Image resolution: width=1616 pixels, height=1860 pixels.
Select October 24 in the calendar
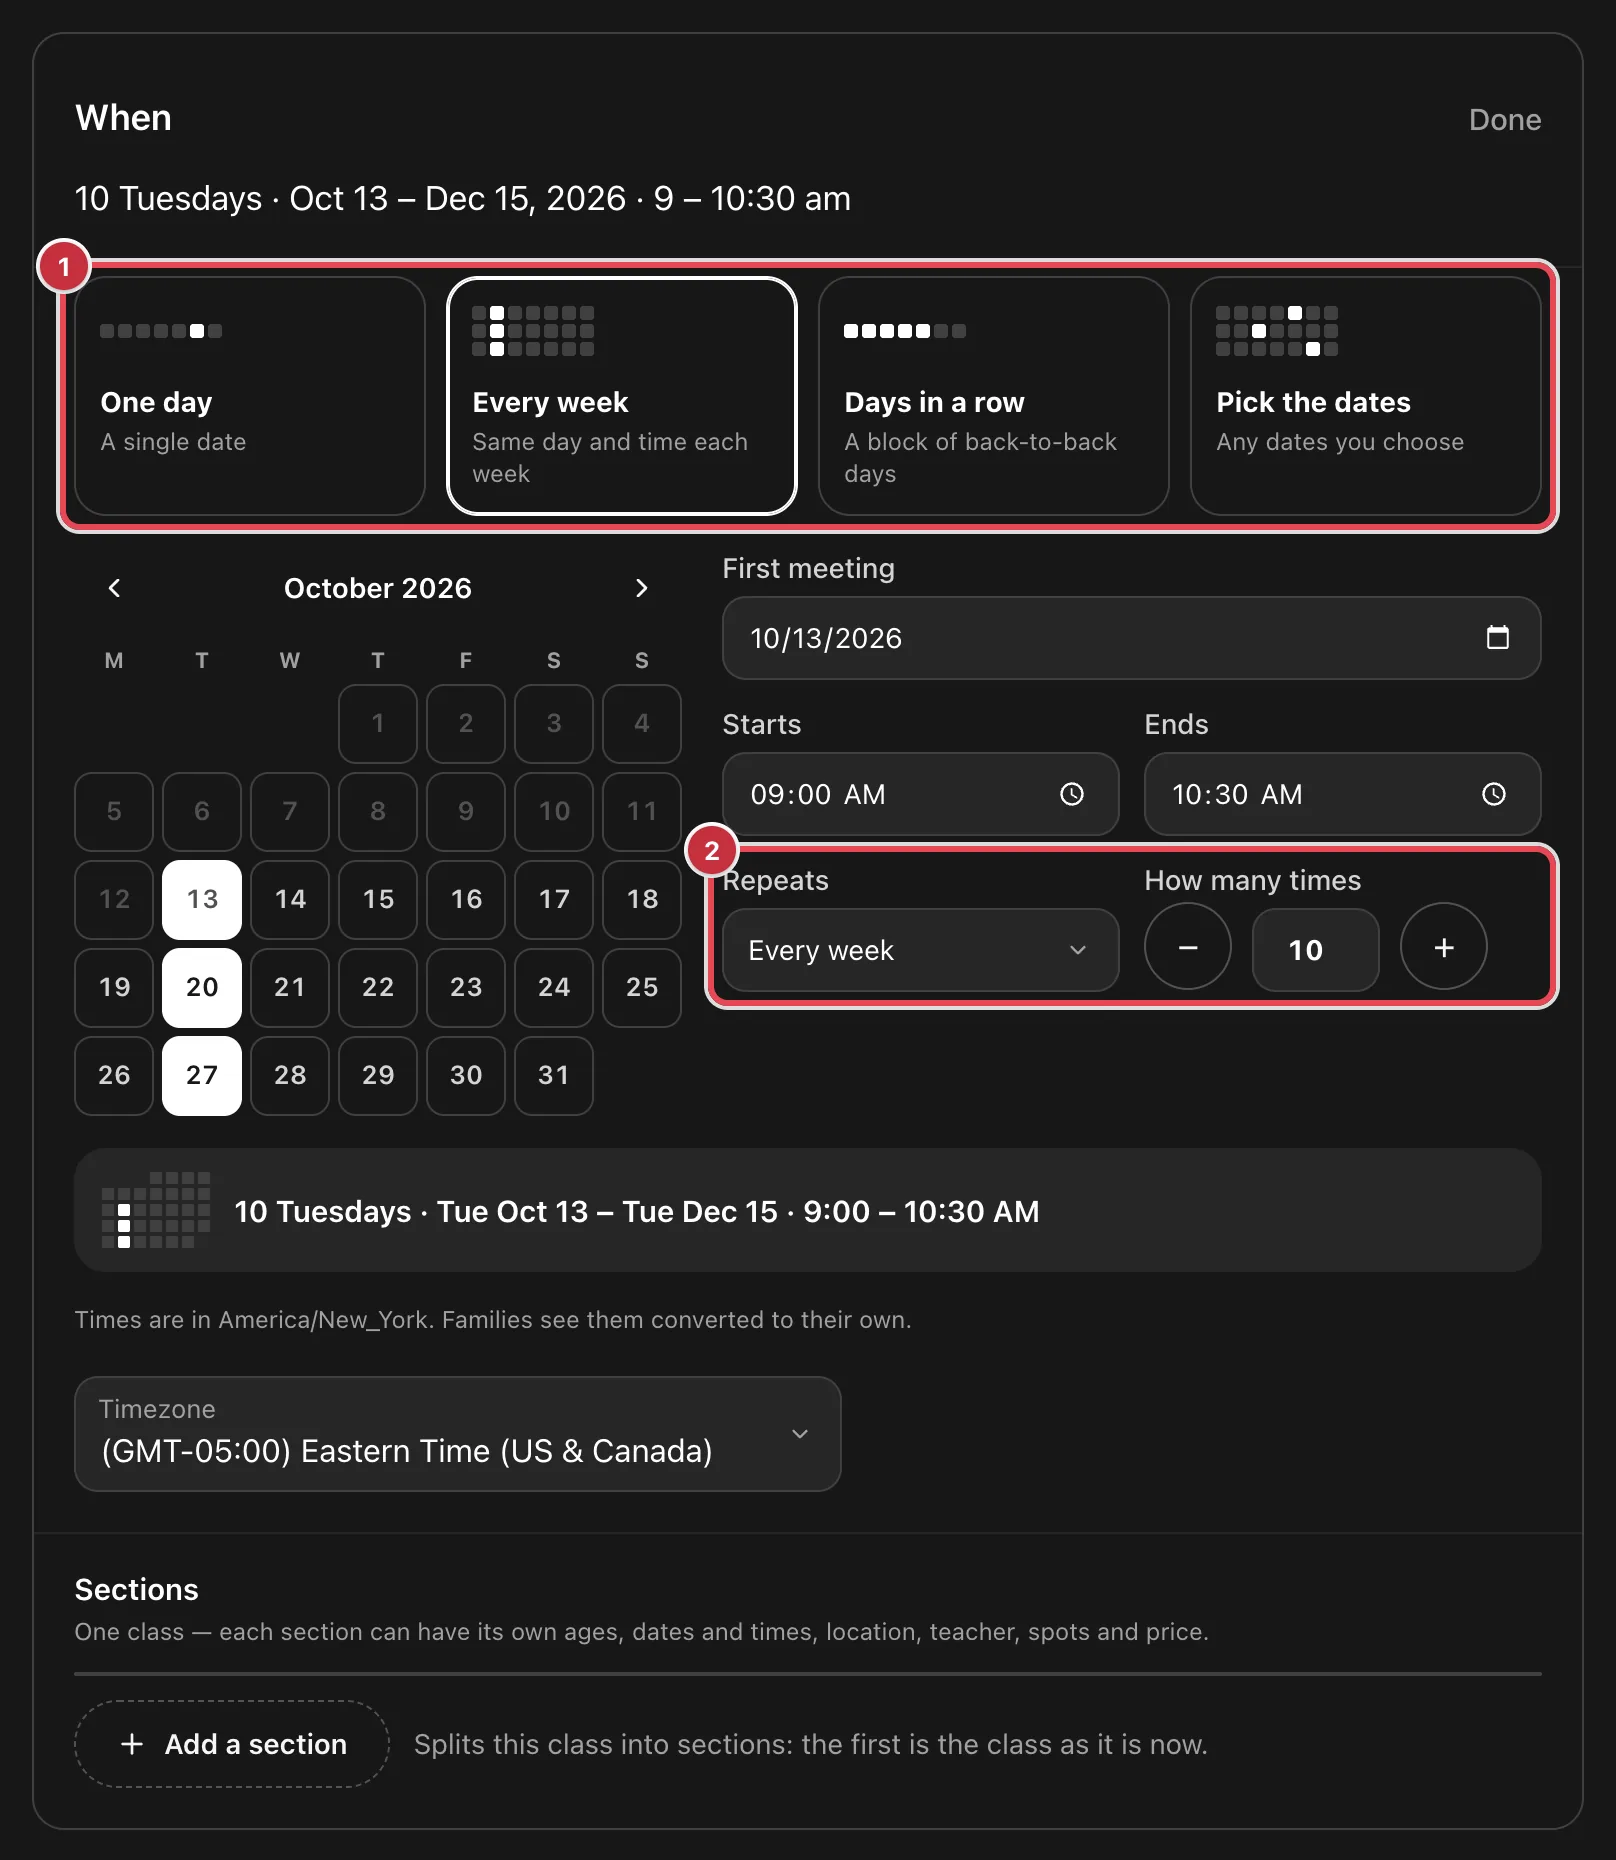554,987
